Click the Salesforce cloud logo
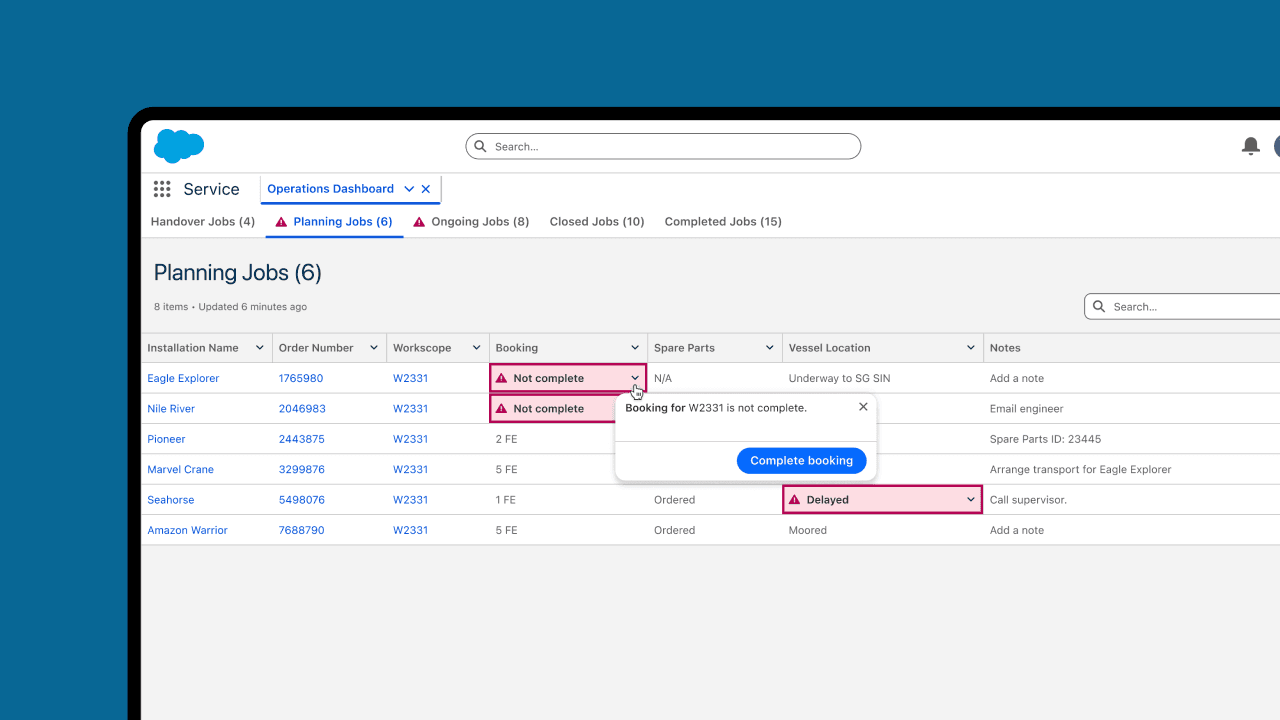This screenshot has height=720, width=1280. (179, 146)
